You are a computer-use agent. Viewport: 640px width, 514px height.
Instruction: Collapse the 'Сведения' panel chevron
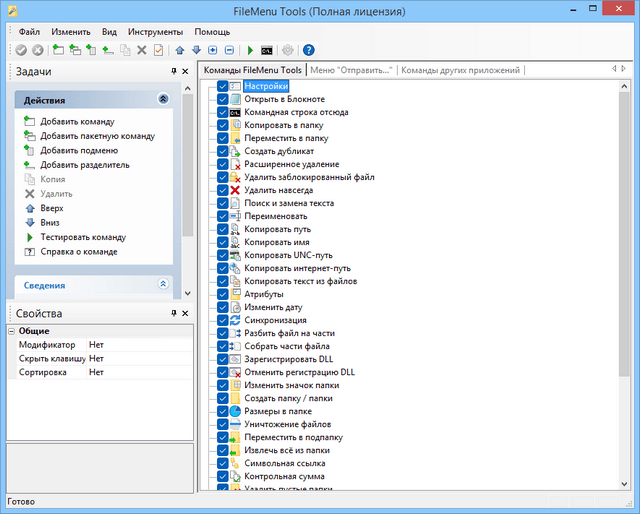tap(163, 285)
